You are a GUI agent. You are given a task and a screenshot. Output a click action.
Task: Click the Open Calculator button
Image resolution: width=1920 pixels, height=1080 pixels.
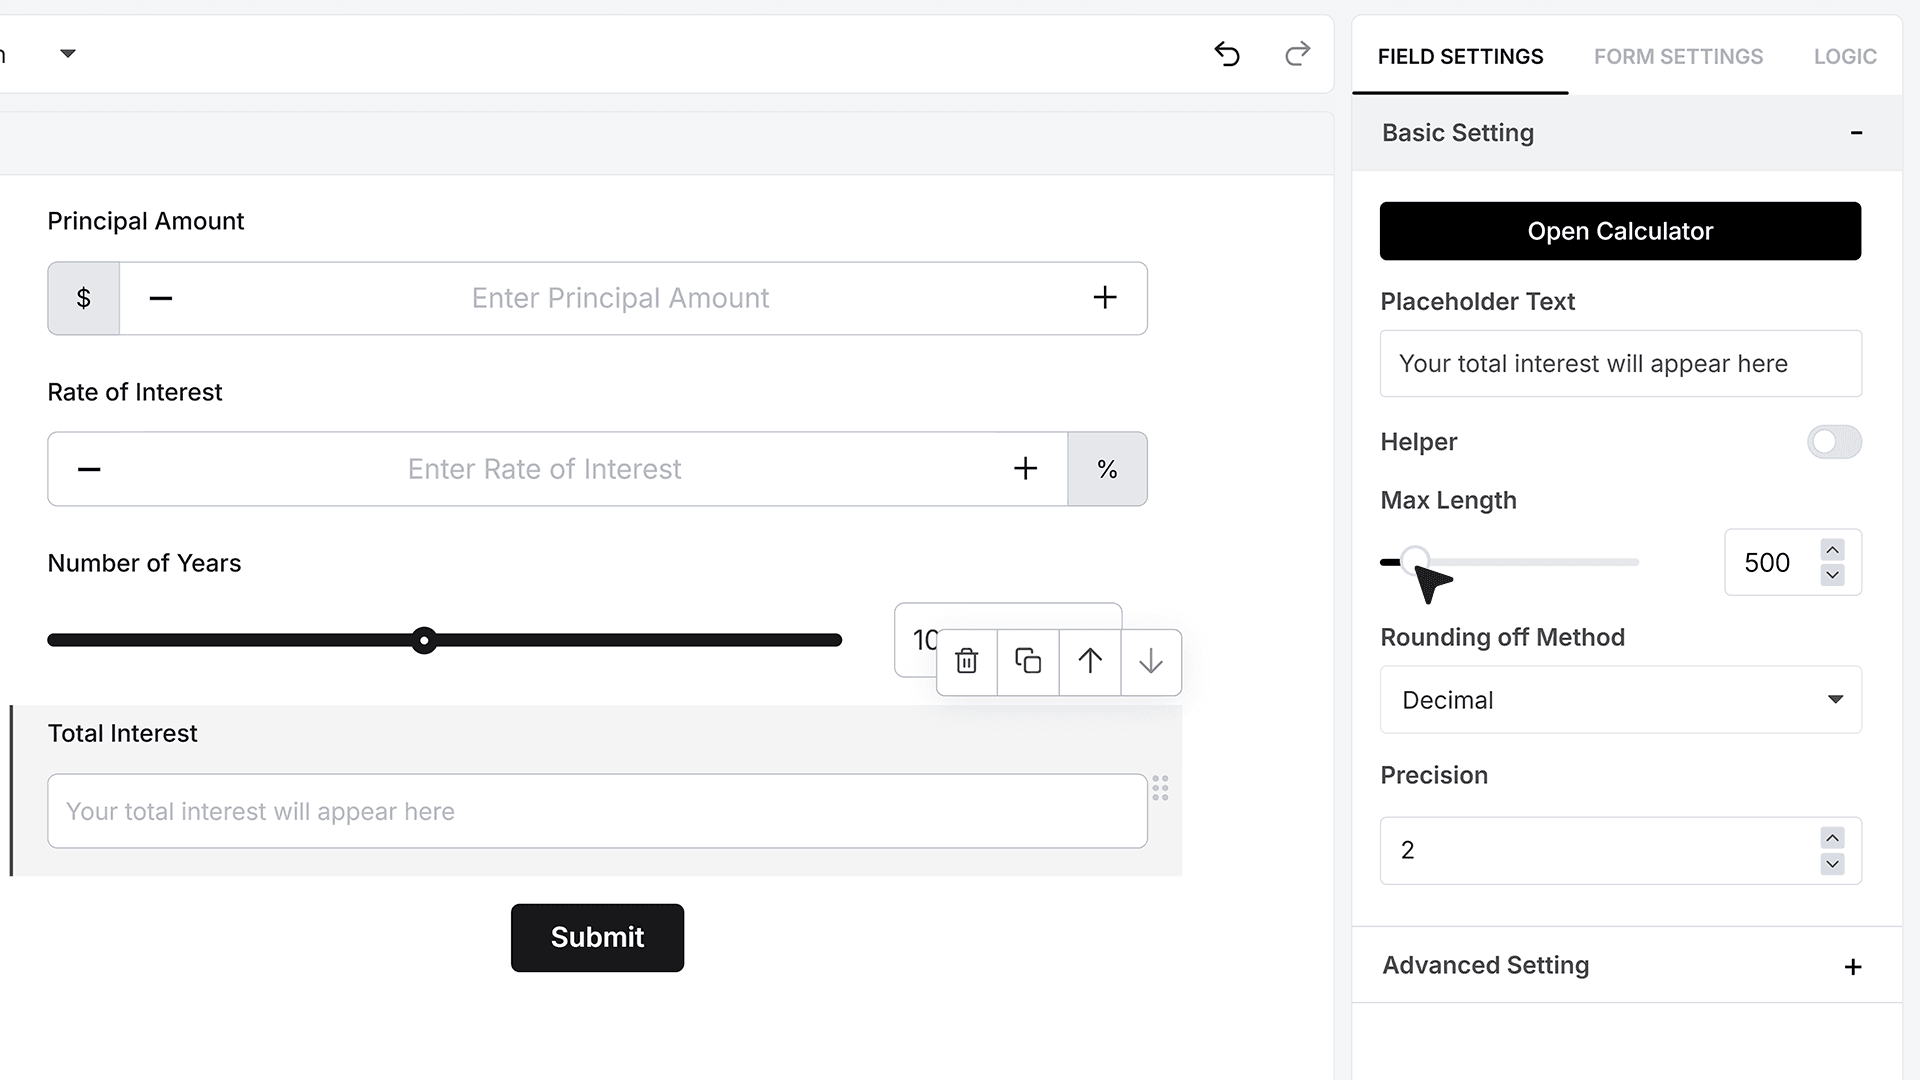tap(1620, 231)
